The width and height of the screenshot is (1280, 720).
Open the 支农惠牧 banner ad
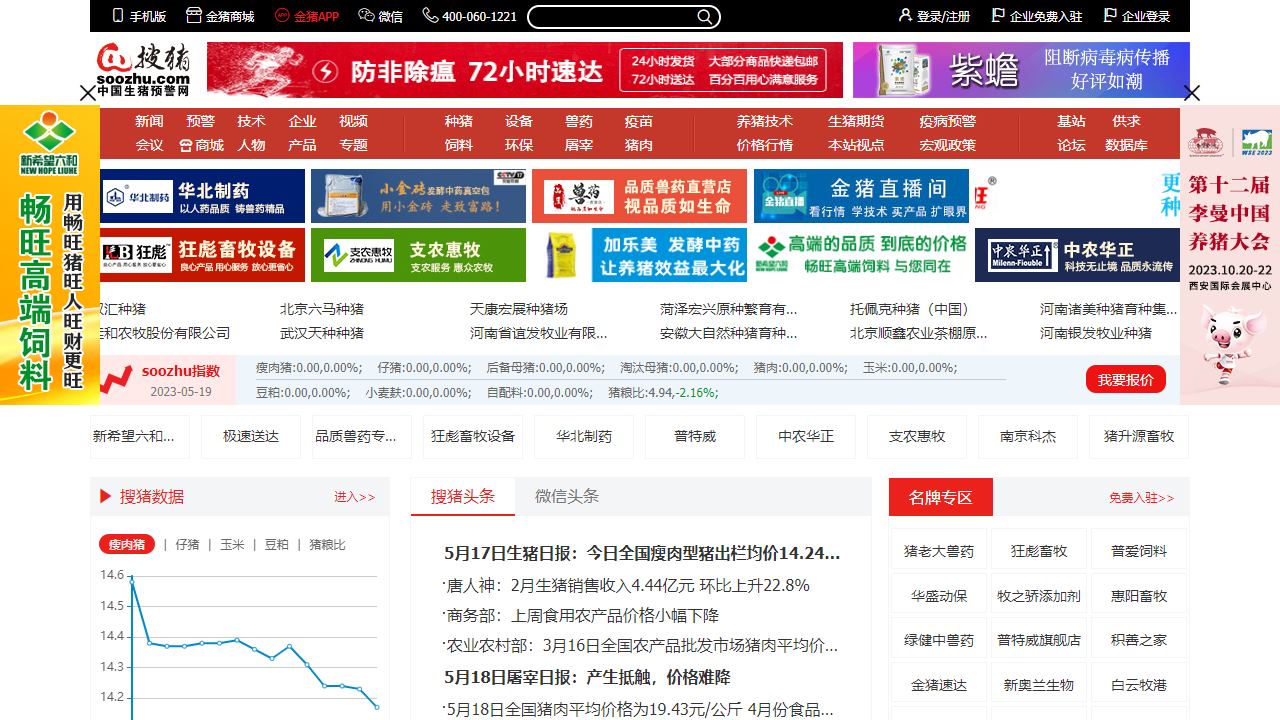click(x=418, y=255)
